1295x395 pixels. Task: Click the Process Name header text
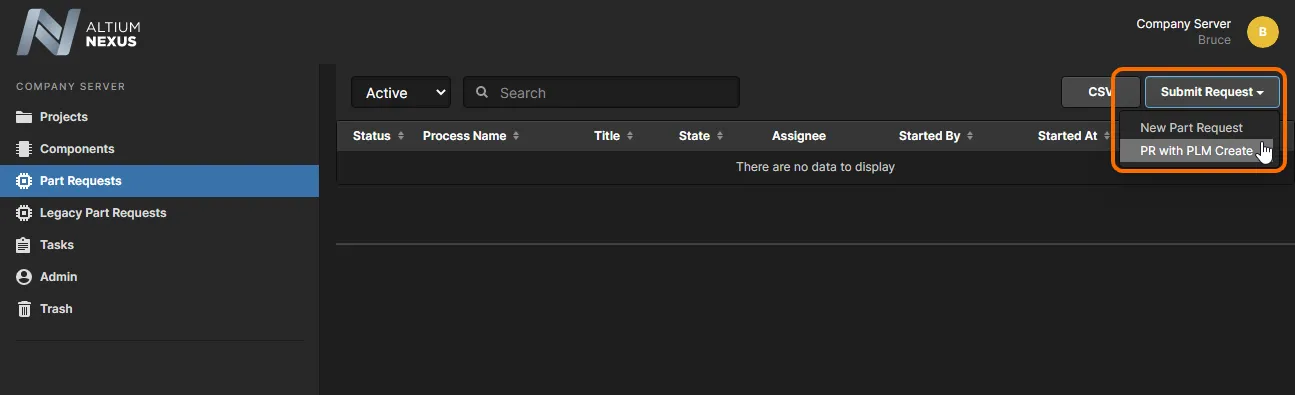coord(464,136)
